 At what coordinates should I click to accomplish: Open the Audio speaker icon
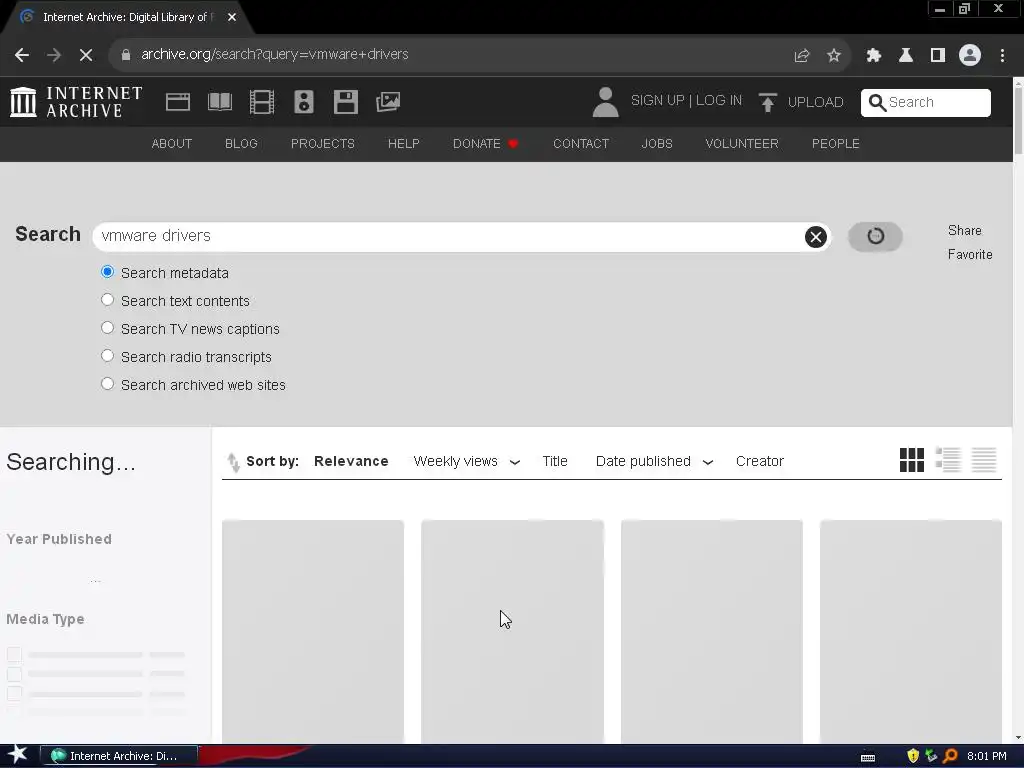[x=304, y=102]
